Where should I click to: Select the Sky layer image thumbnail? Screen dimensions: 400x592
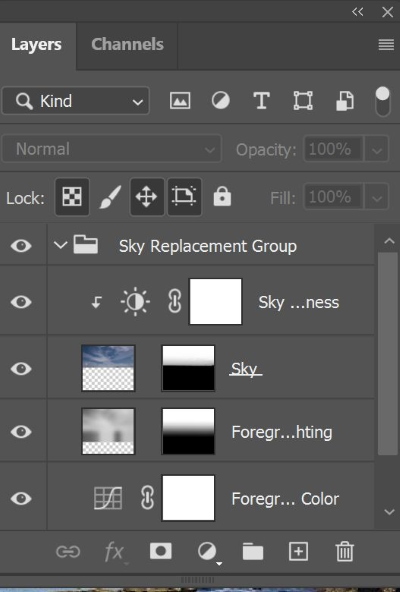[108, 368]
